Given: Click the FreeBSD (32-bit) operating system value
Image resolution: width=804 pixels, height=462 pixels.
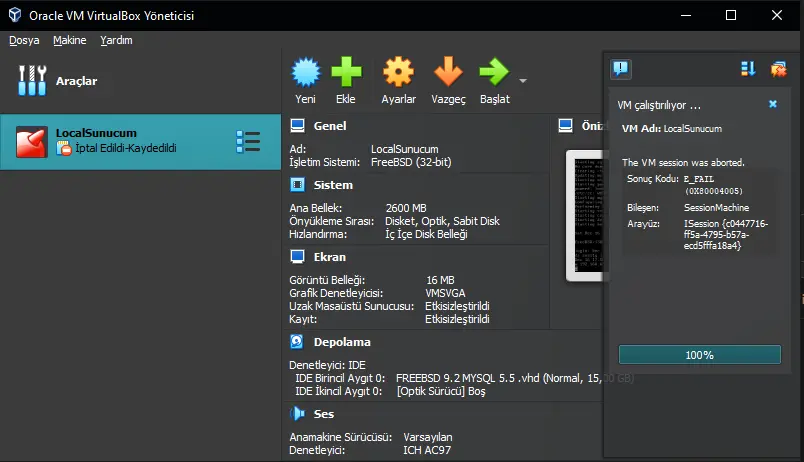Looking at the screenshot, I should click(x=411, y=162).
